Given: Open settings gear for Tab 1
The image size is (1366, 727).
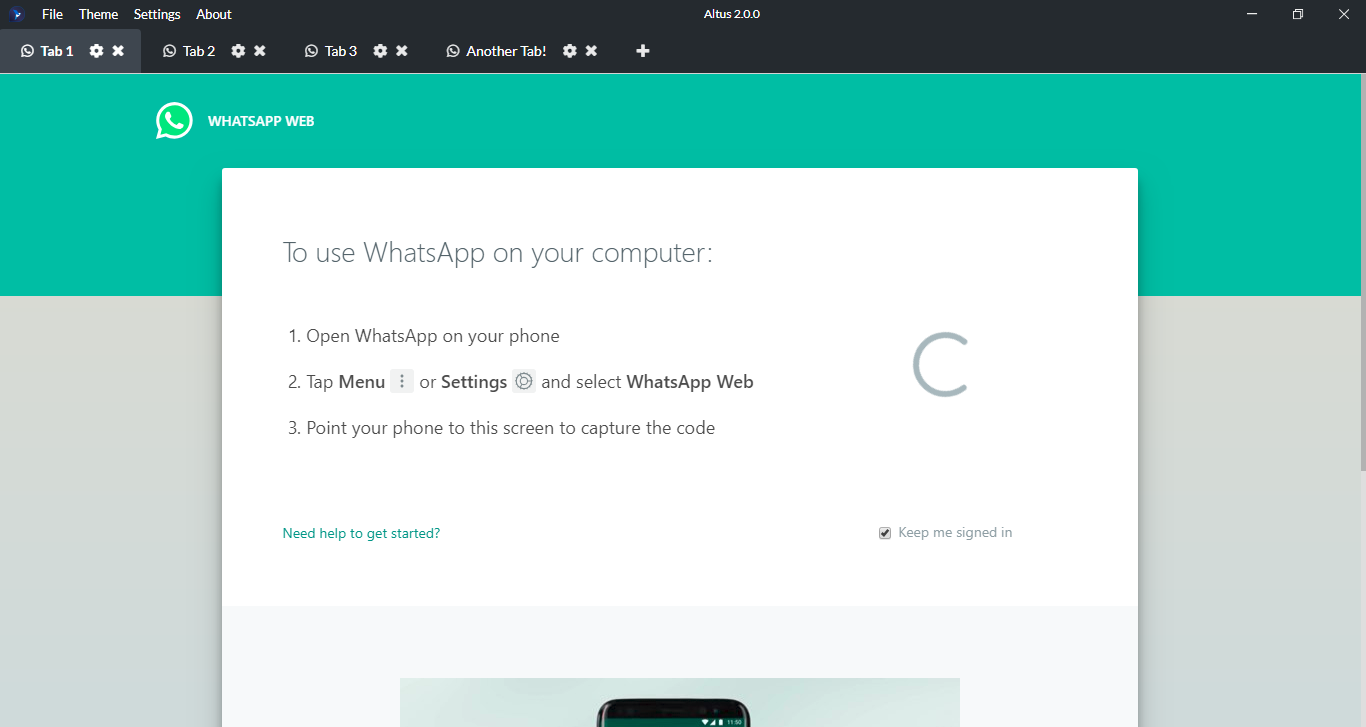Looking at the screenshot, I should coord(96,51).
